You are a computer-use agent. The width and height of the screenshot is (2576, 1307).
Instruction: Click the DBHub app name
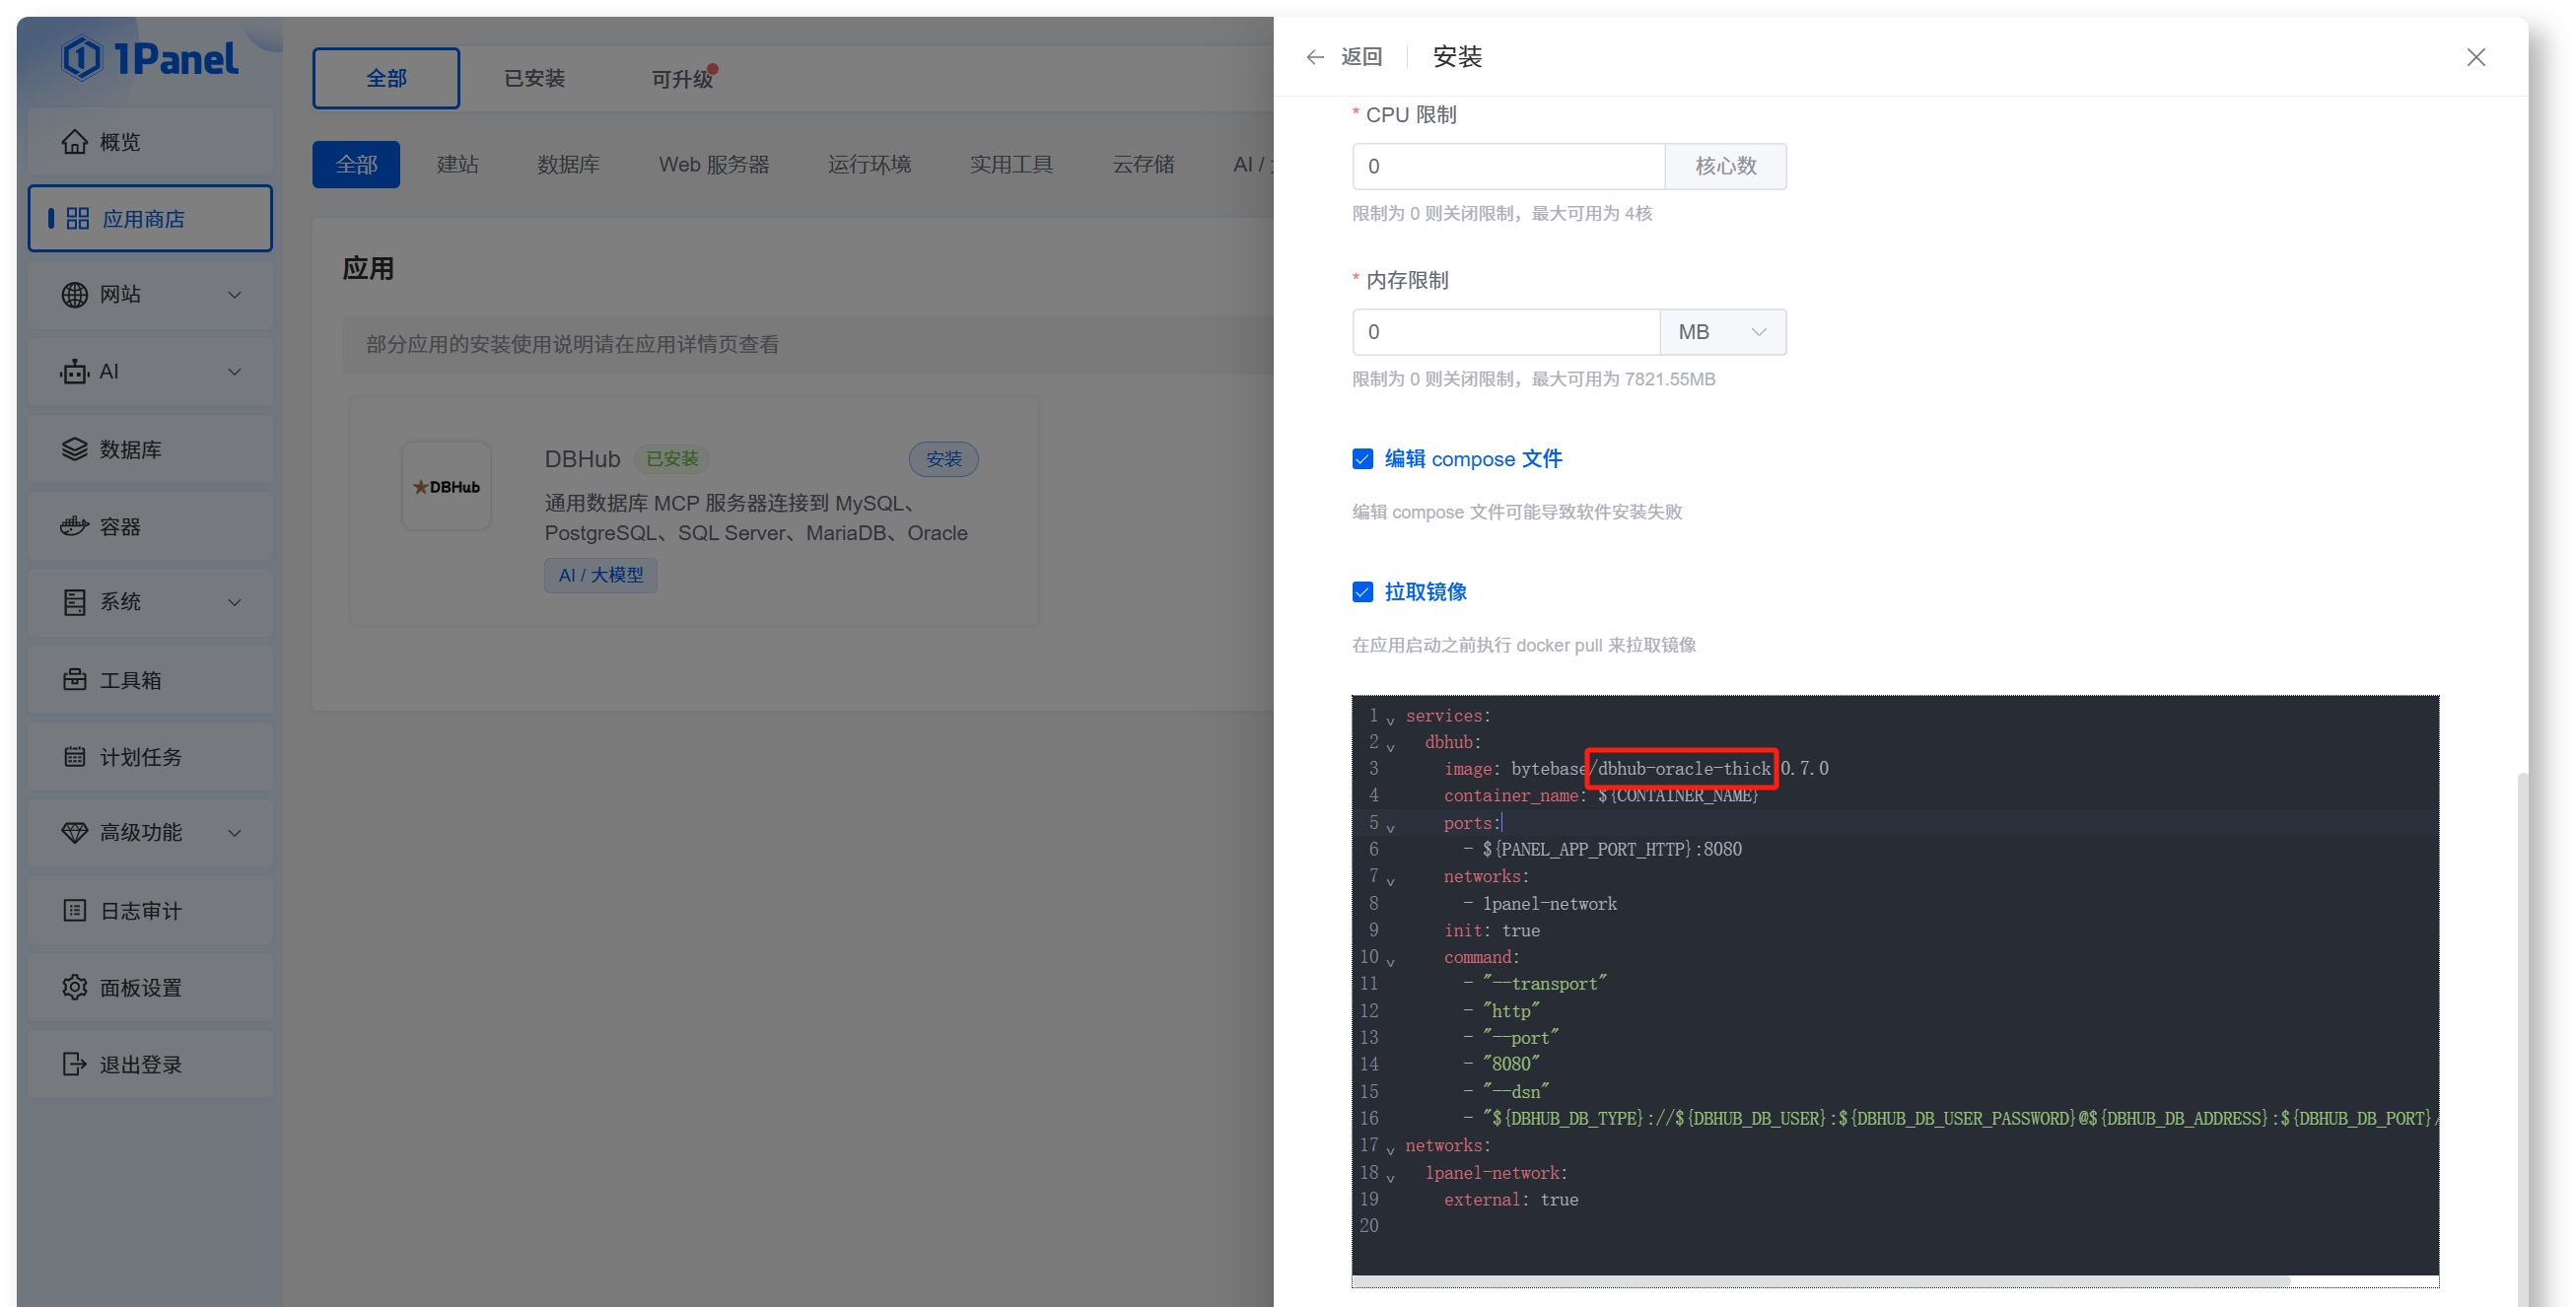[582, 459]
